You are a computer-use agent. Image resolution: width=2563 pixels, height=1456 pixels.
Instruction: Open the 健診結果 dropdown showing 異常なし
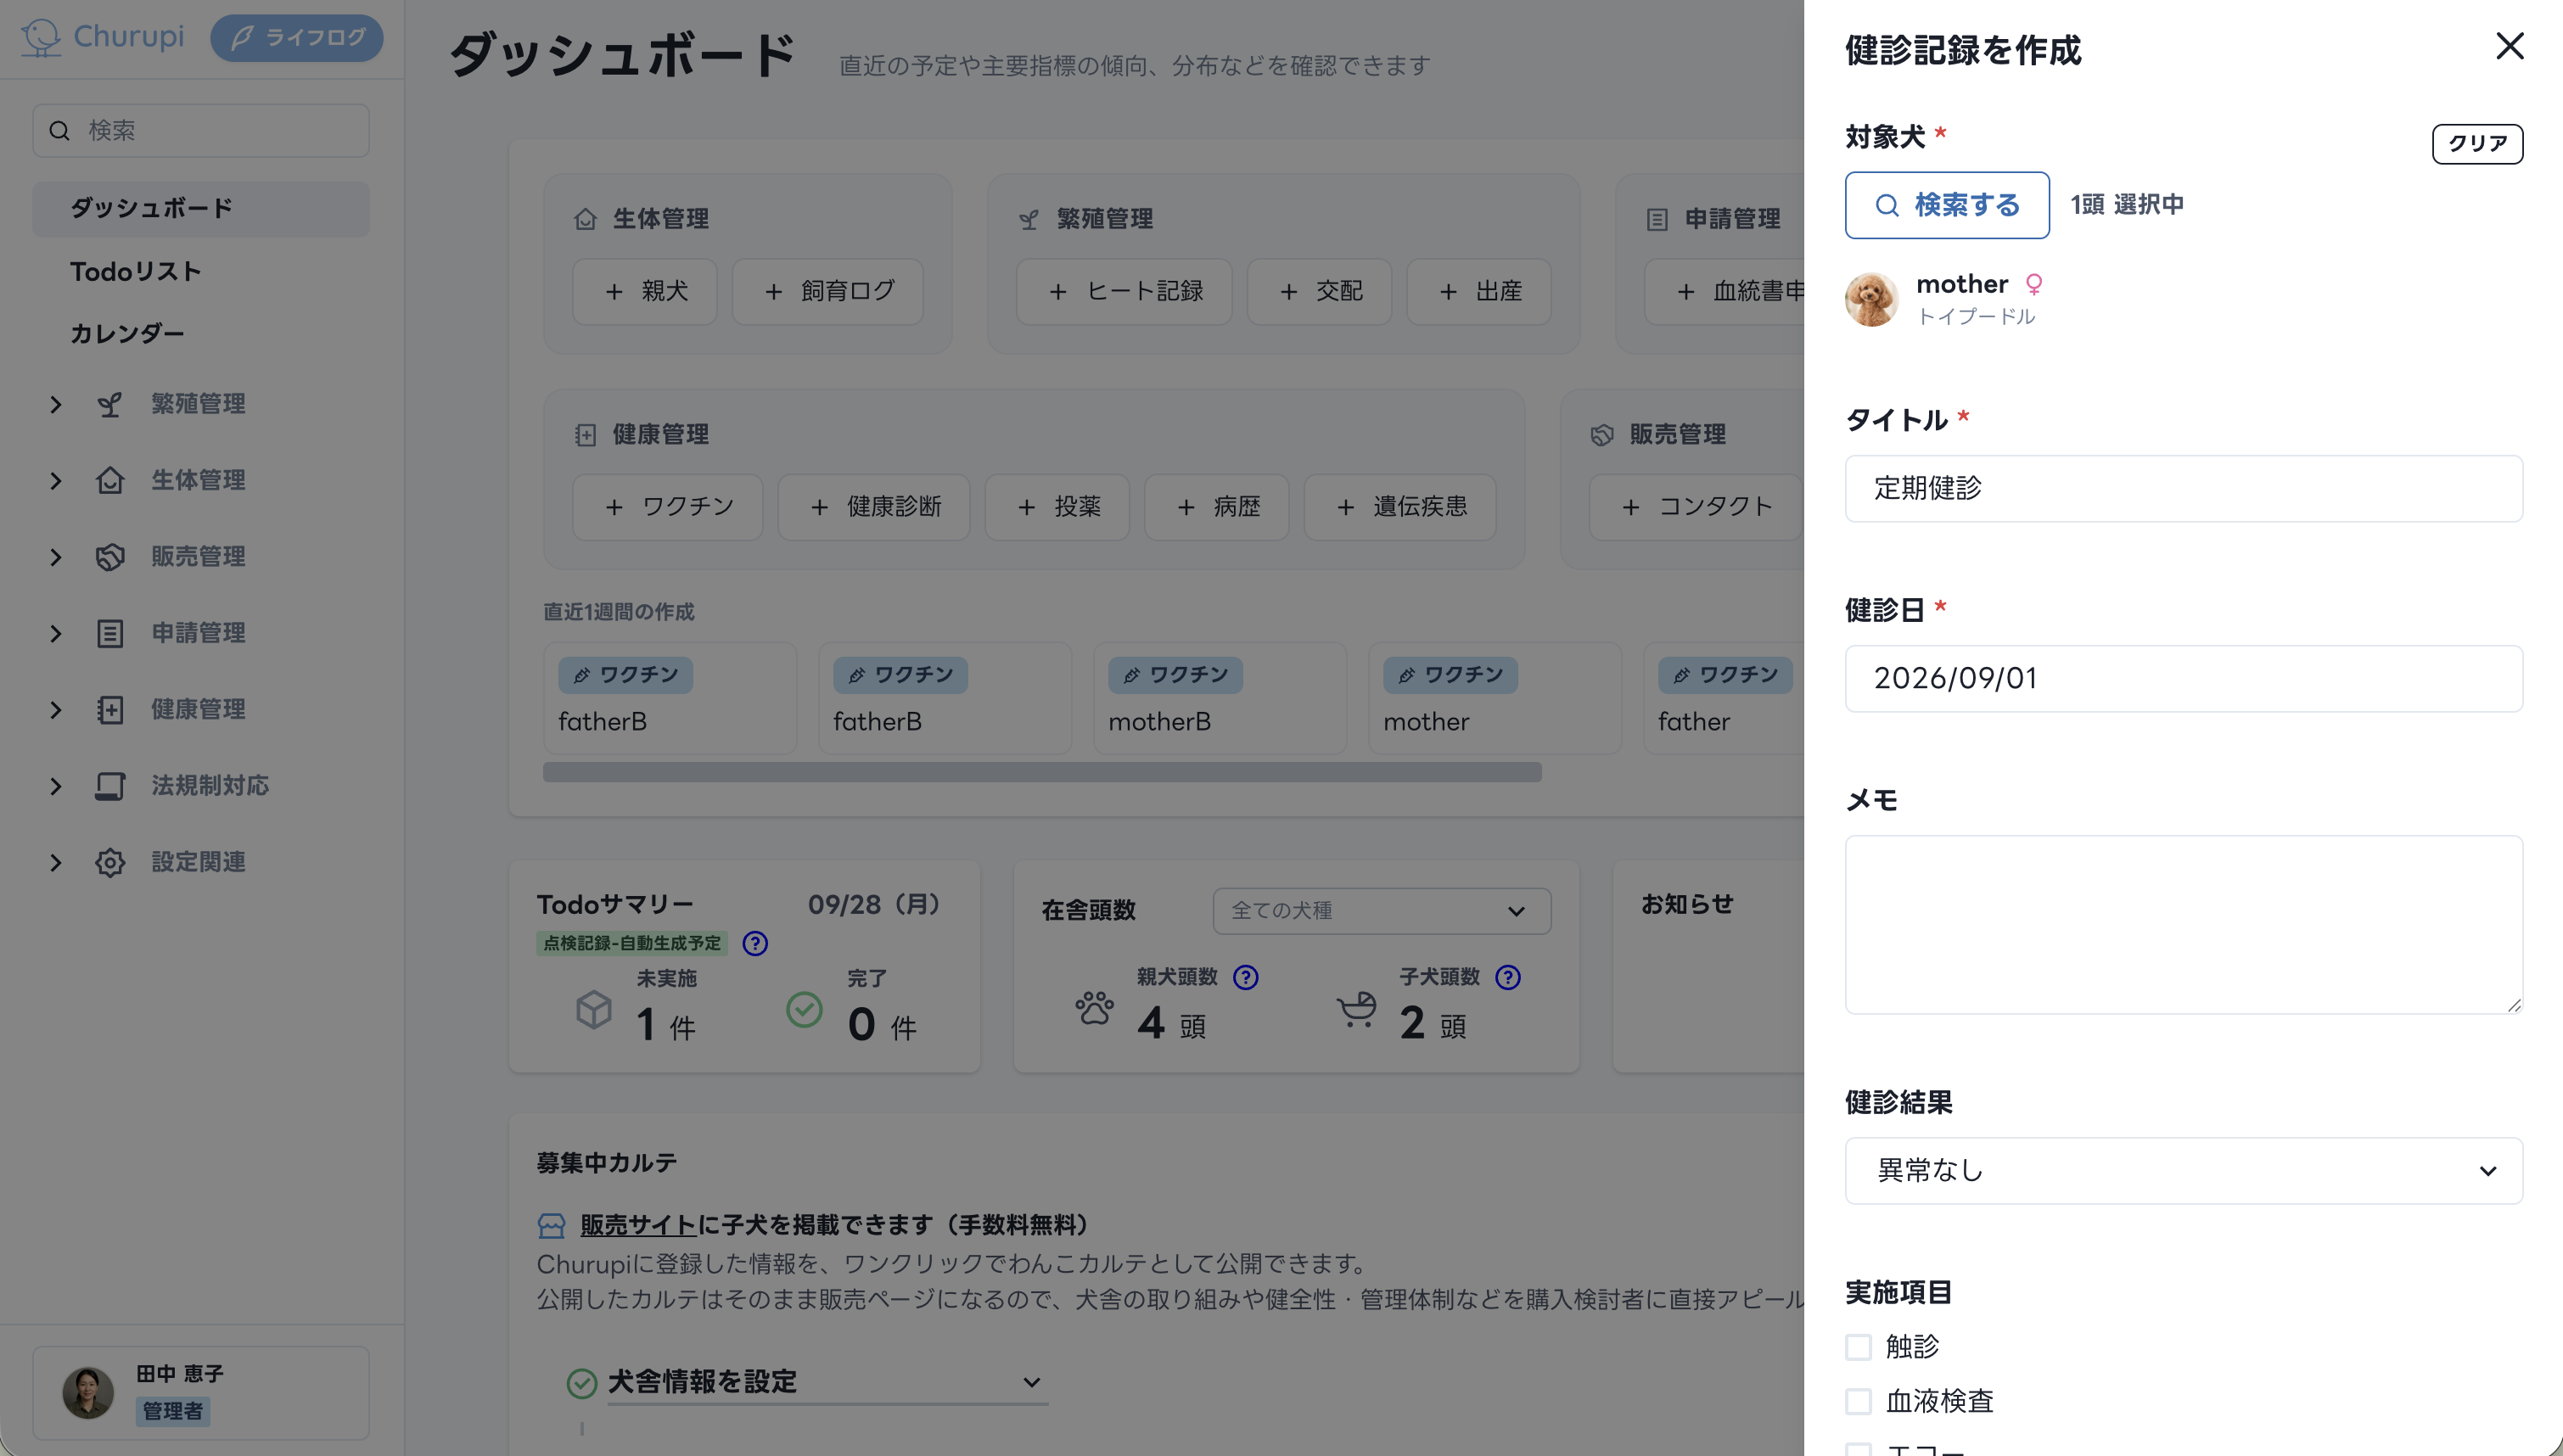click(x=2183, y=1170)
